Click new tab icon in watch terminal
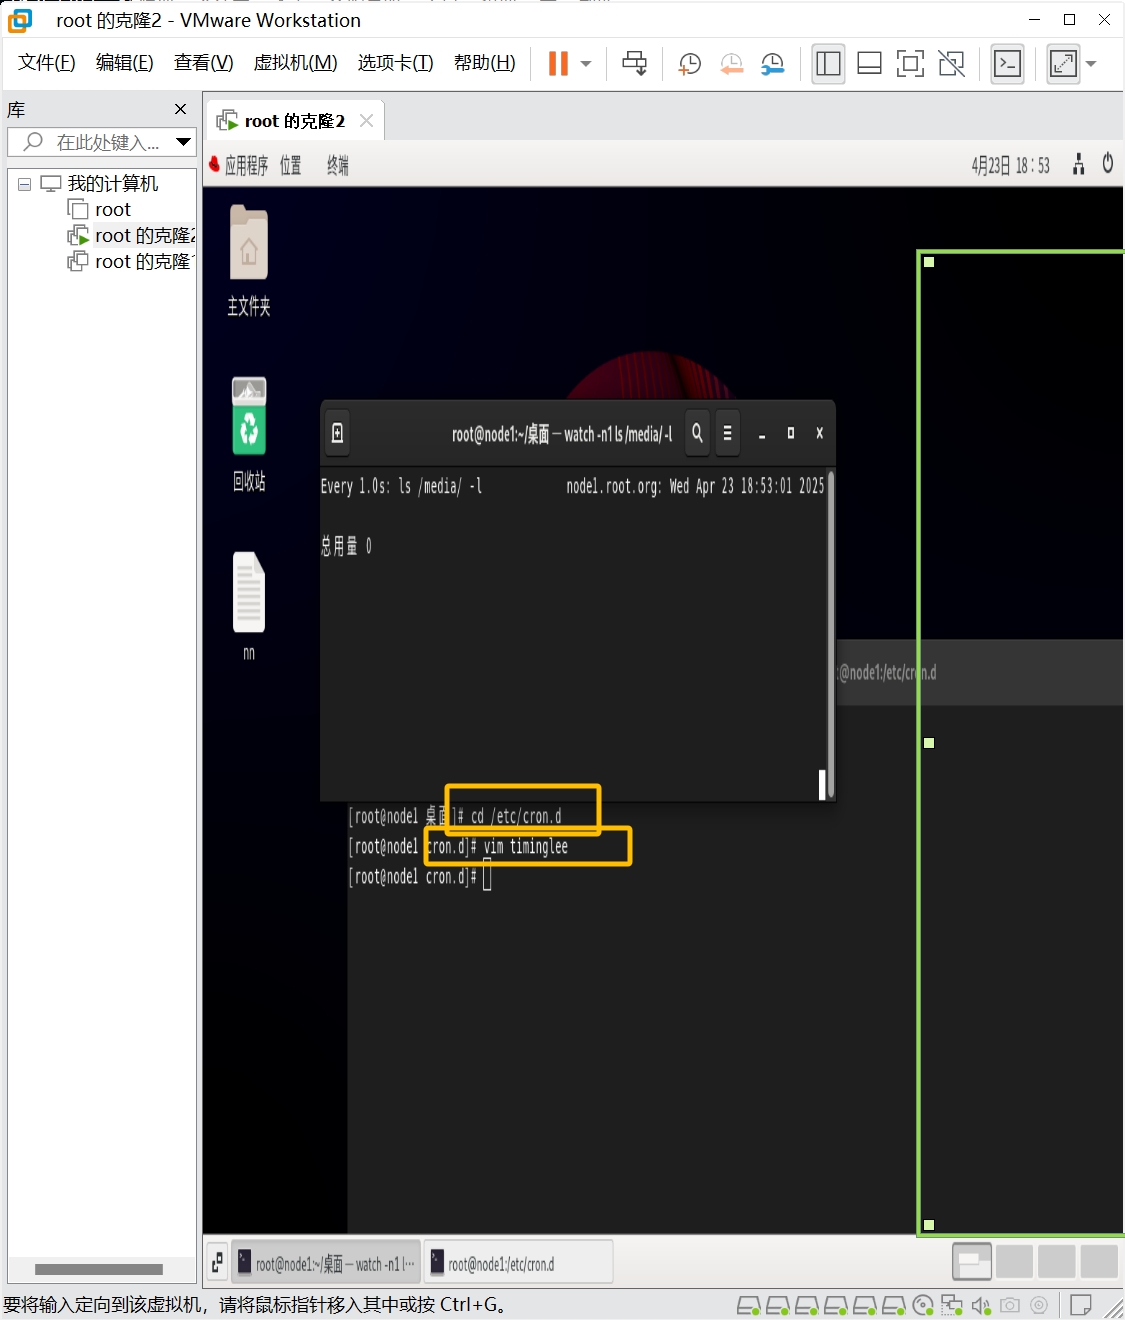Screen dimensions: 1125x1320 coord(338,433)
